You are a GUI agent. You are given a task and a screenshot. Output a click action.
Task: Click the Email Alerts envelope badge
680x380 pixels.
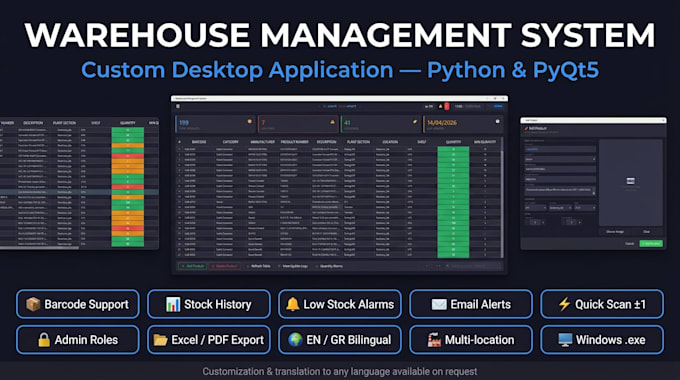(x=471, y=304)
